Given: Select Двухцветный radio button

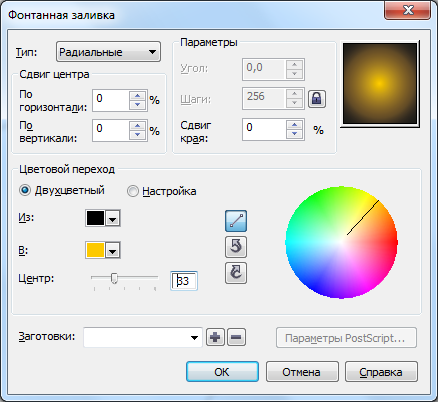Looking at the screenshot, I should 25,191.
